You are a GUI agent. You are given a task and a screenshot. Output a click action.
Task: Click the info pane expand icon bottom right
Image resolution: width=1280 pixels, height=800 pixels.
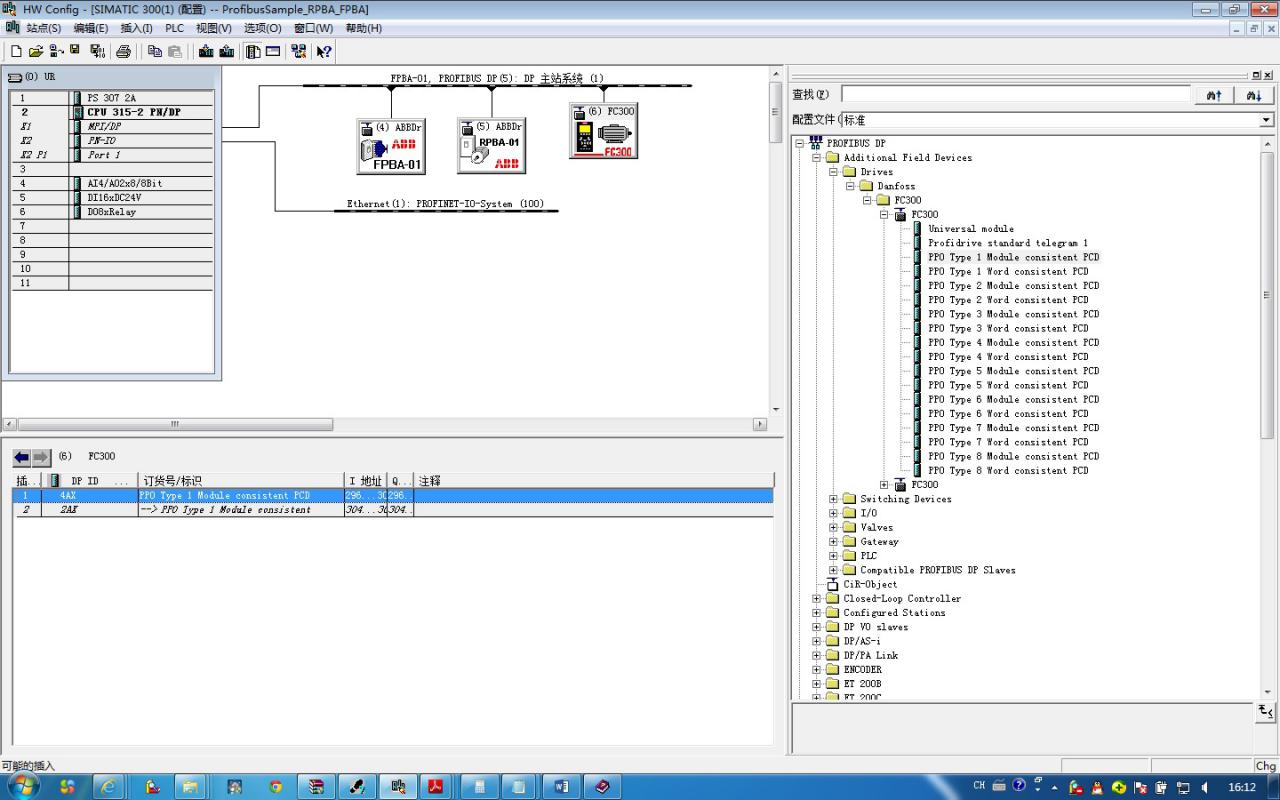pos(1266,712)
